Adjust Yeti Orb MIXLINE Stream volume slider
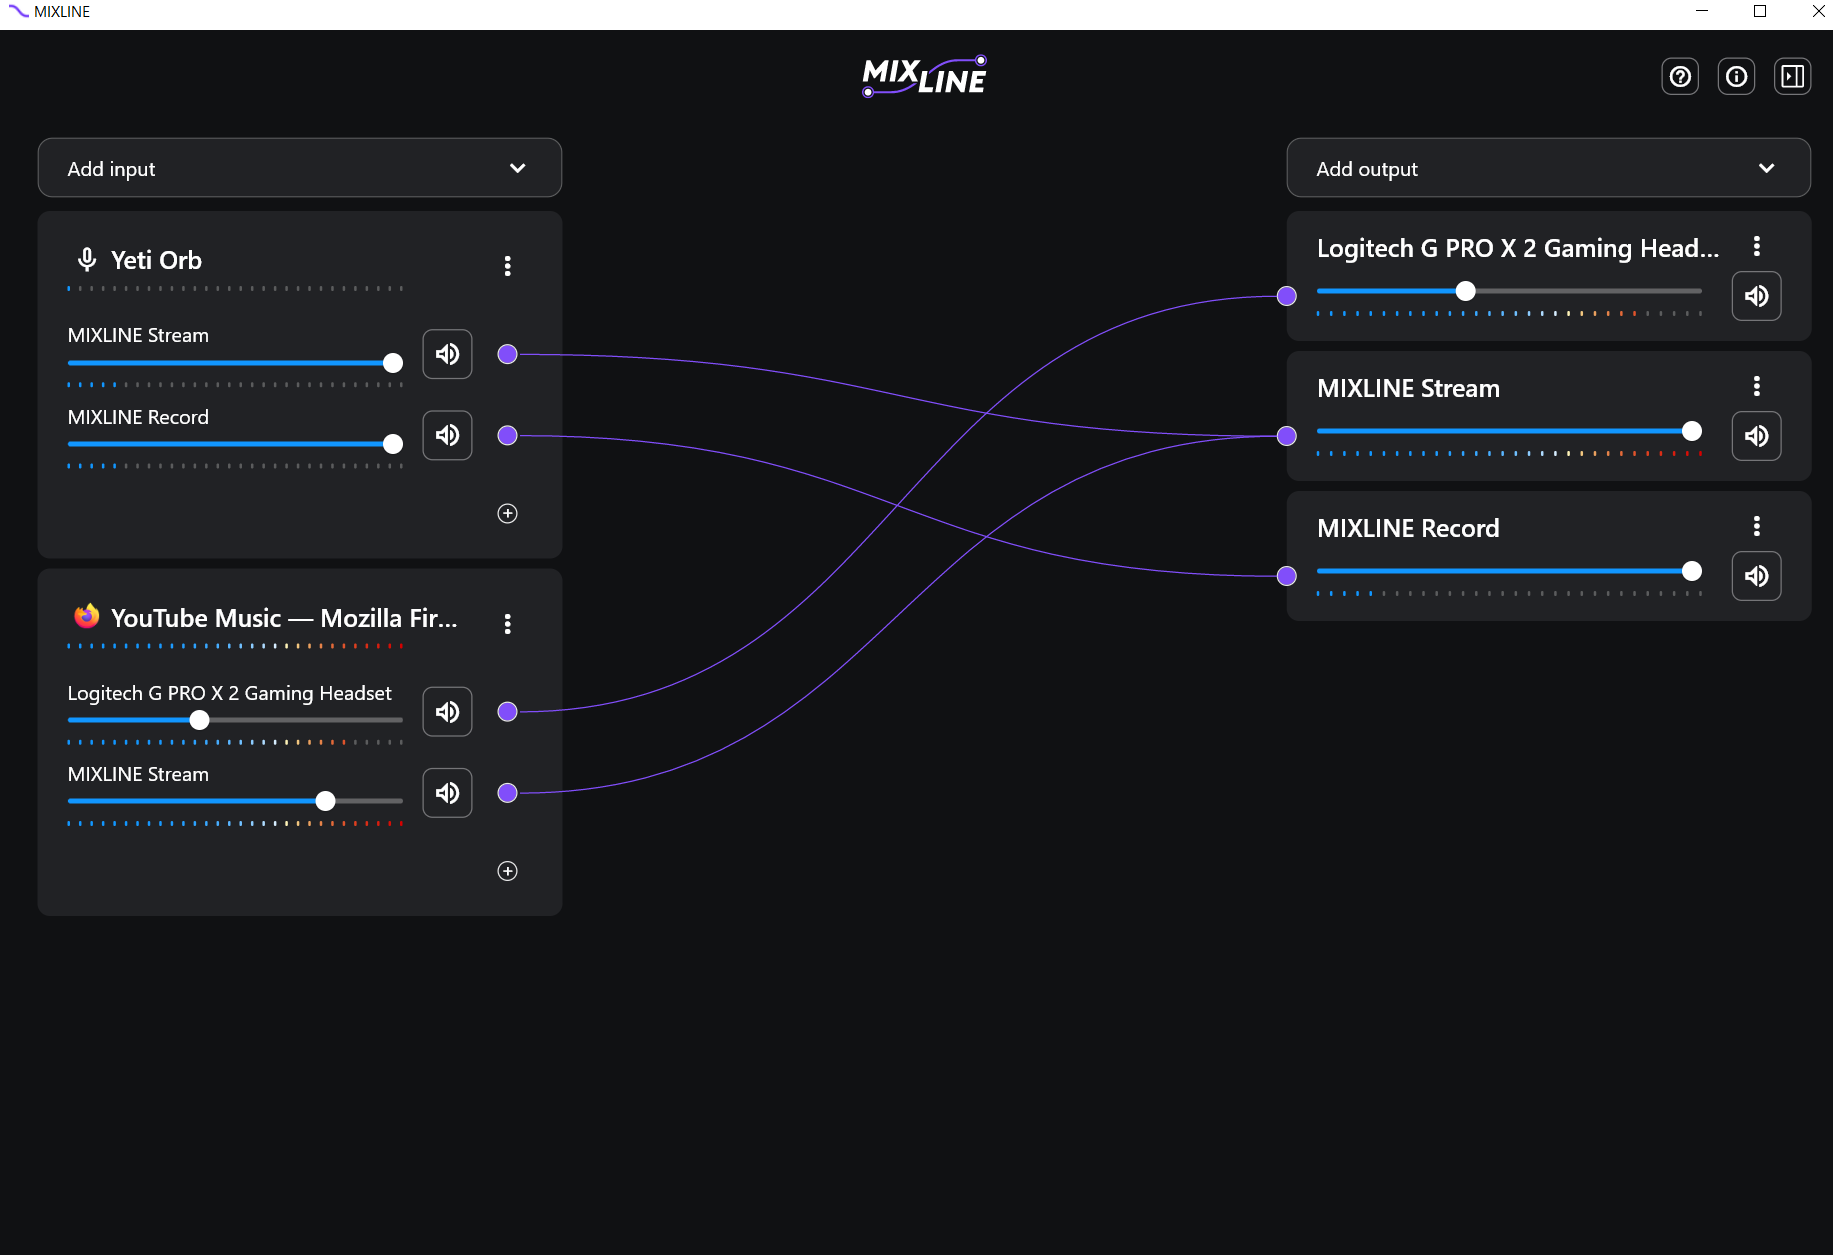This screenshot has width=1833, height=1255. 235,363
